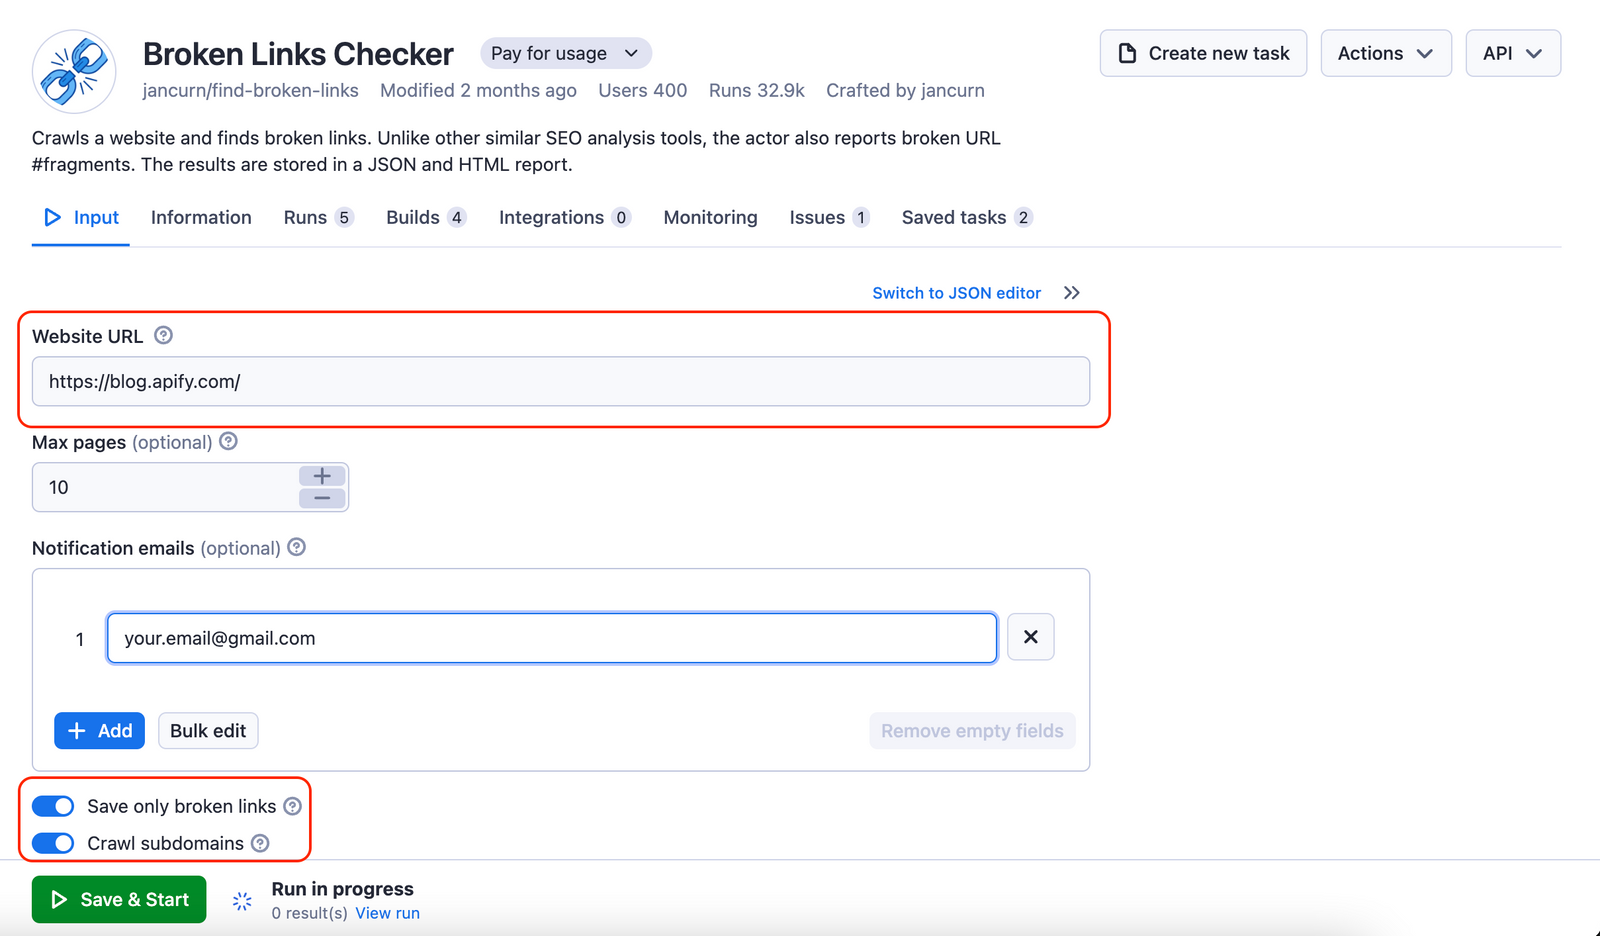
Task: Open the Switch to JSON editor link
Action: 956,292
